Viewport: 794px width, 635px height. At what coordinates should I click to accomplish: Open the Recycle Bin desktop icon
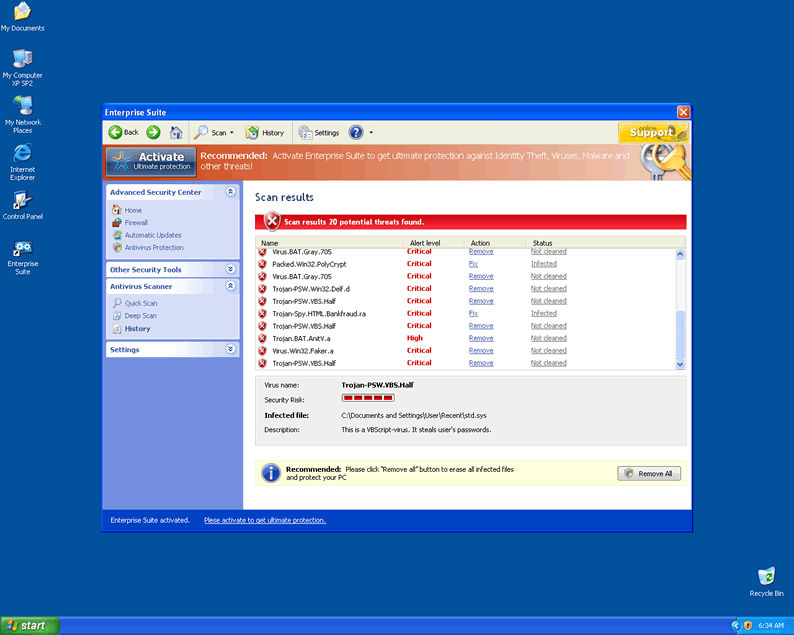pos(766,576)
